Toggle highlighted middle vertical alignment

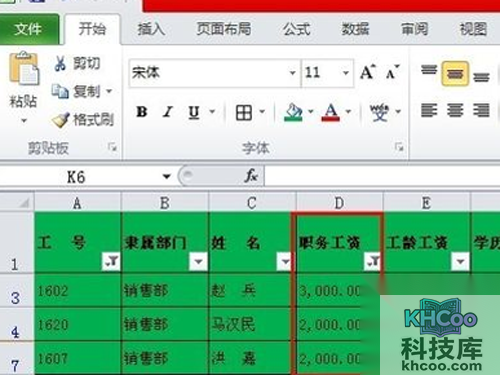(455, 73)
